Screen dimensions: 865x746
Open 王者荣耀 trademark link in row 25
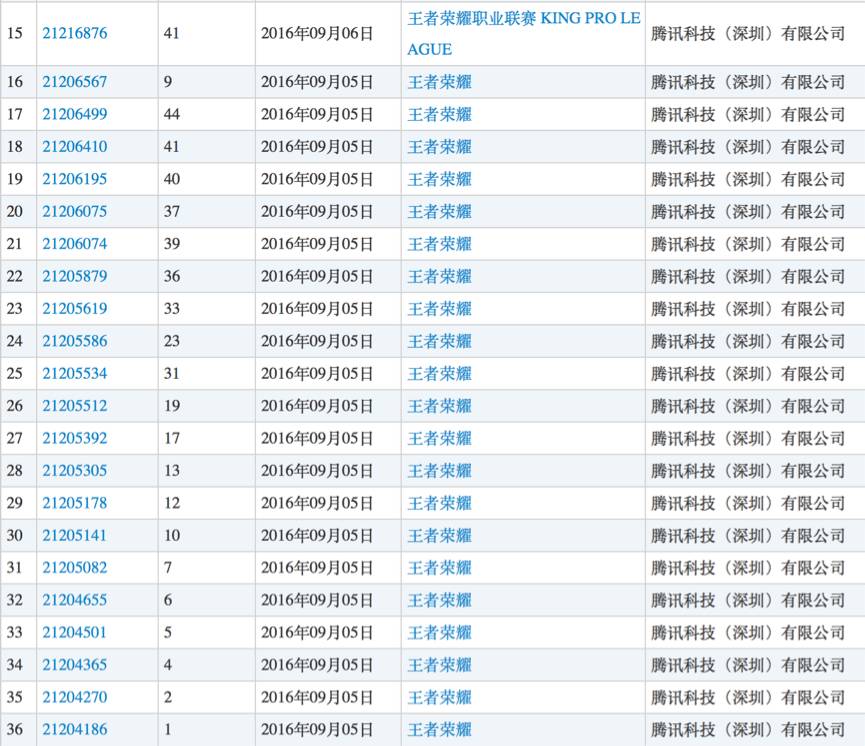pyautogui.click(x=440, y=374)
